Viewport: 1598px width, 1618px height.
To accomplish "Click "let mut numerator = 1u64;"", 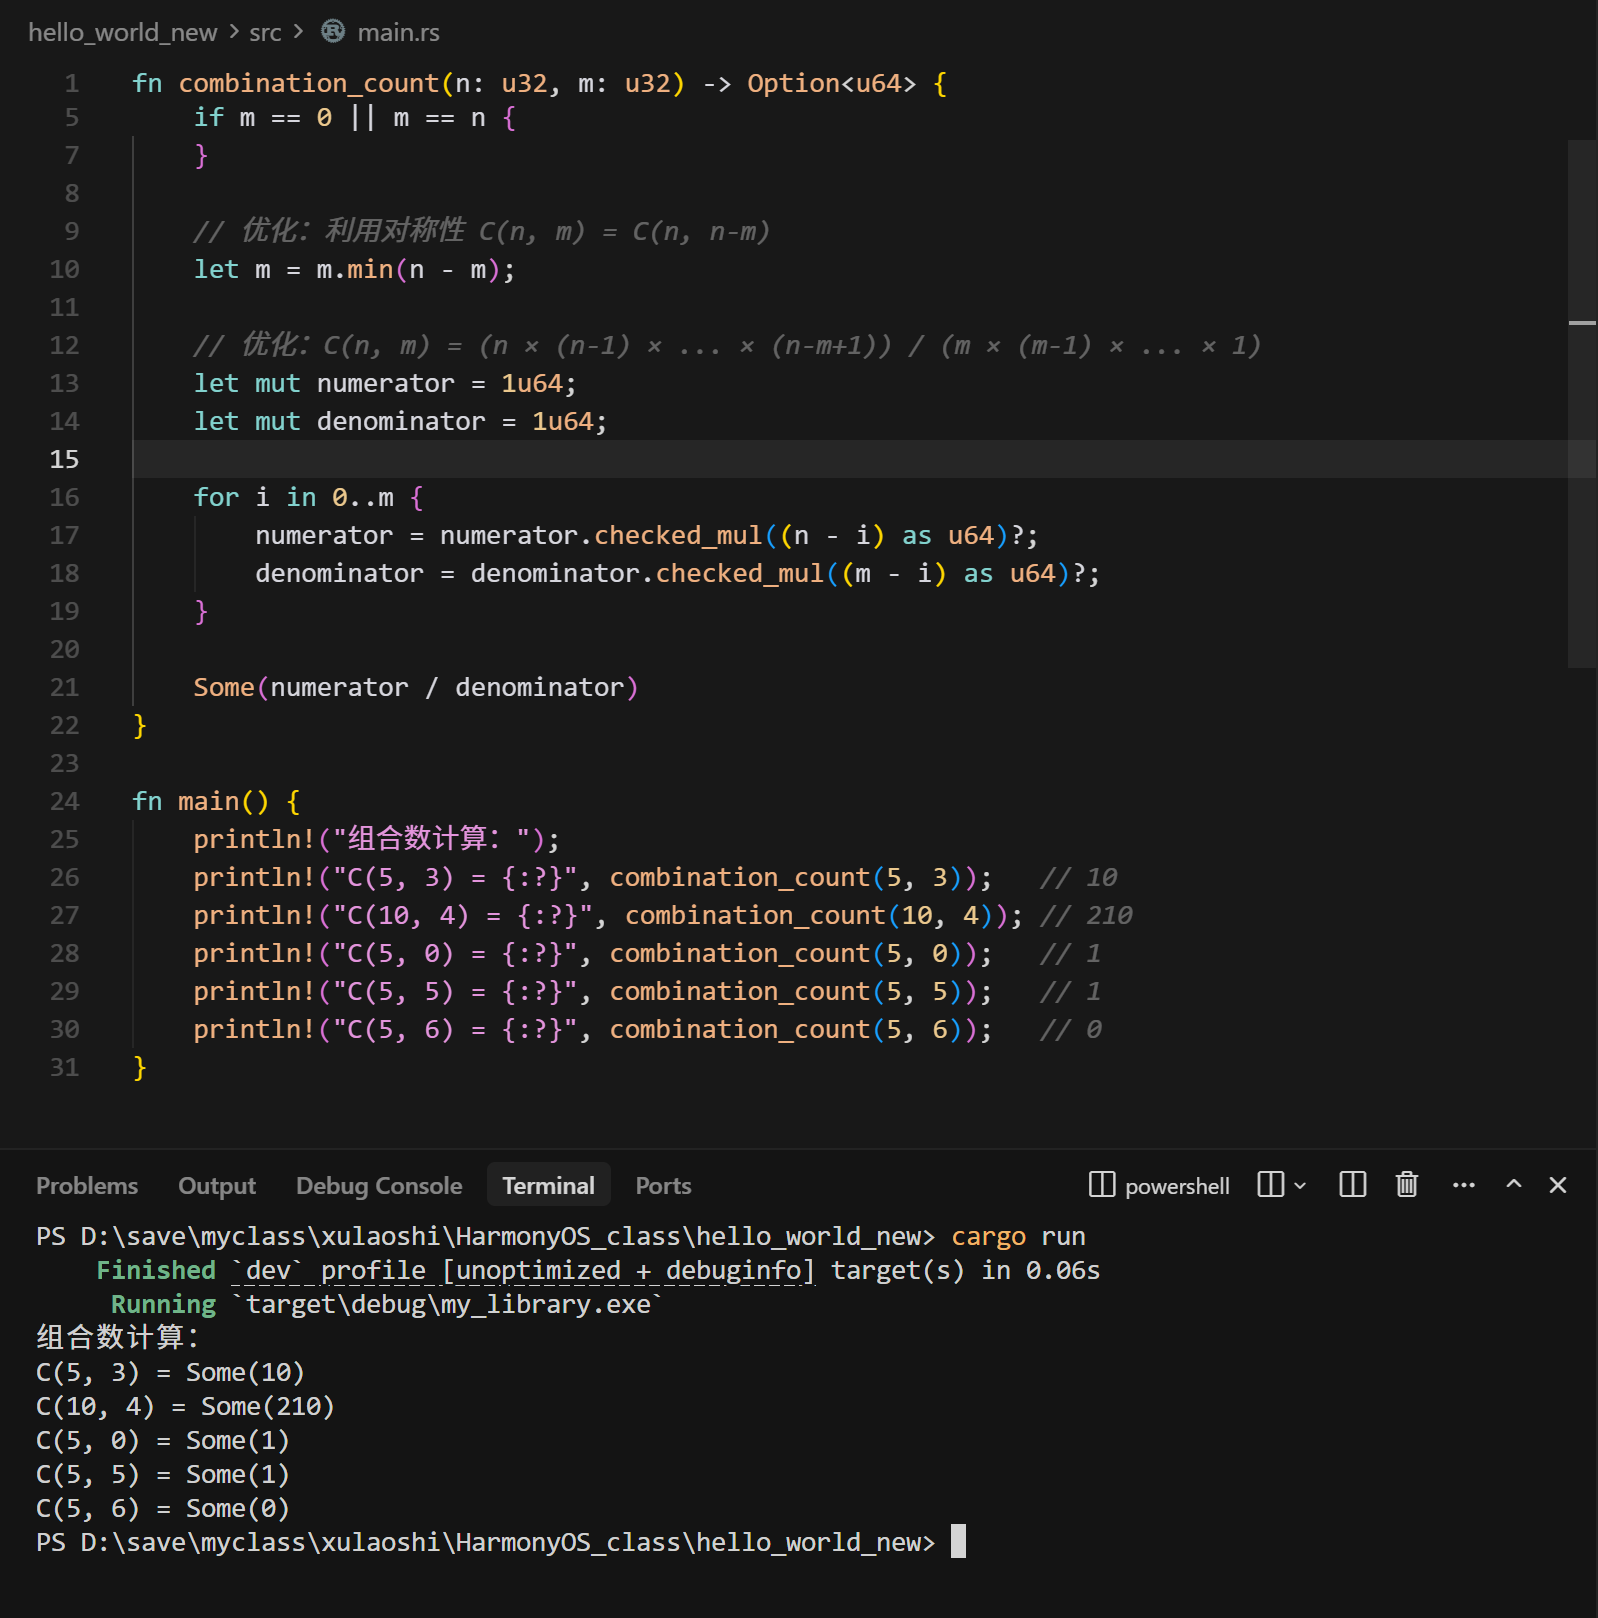I will [385, 383].
